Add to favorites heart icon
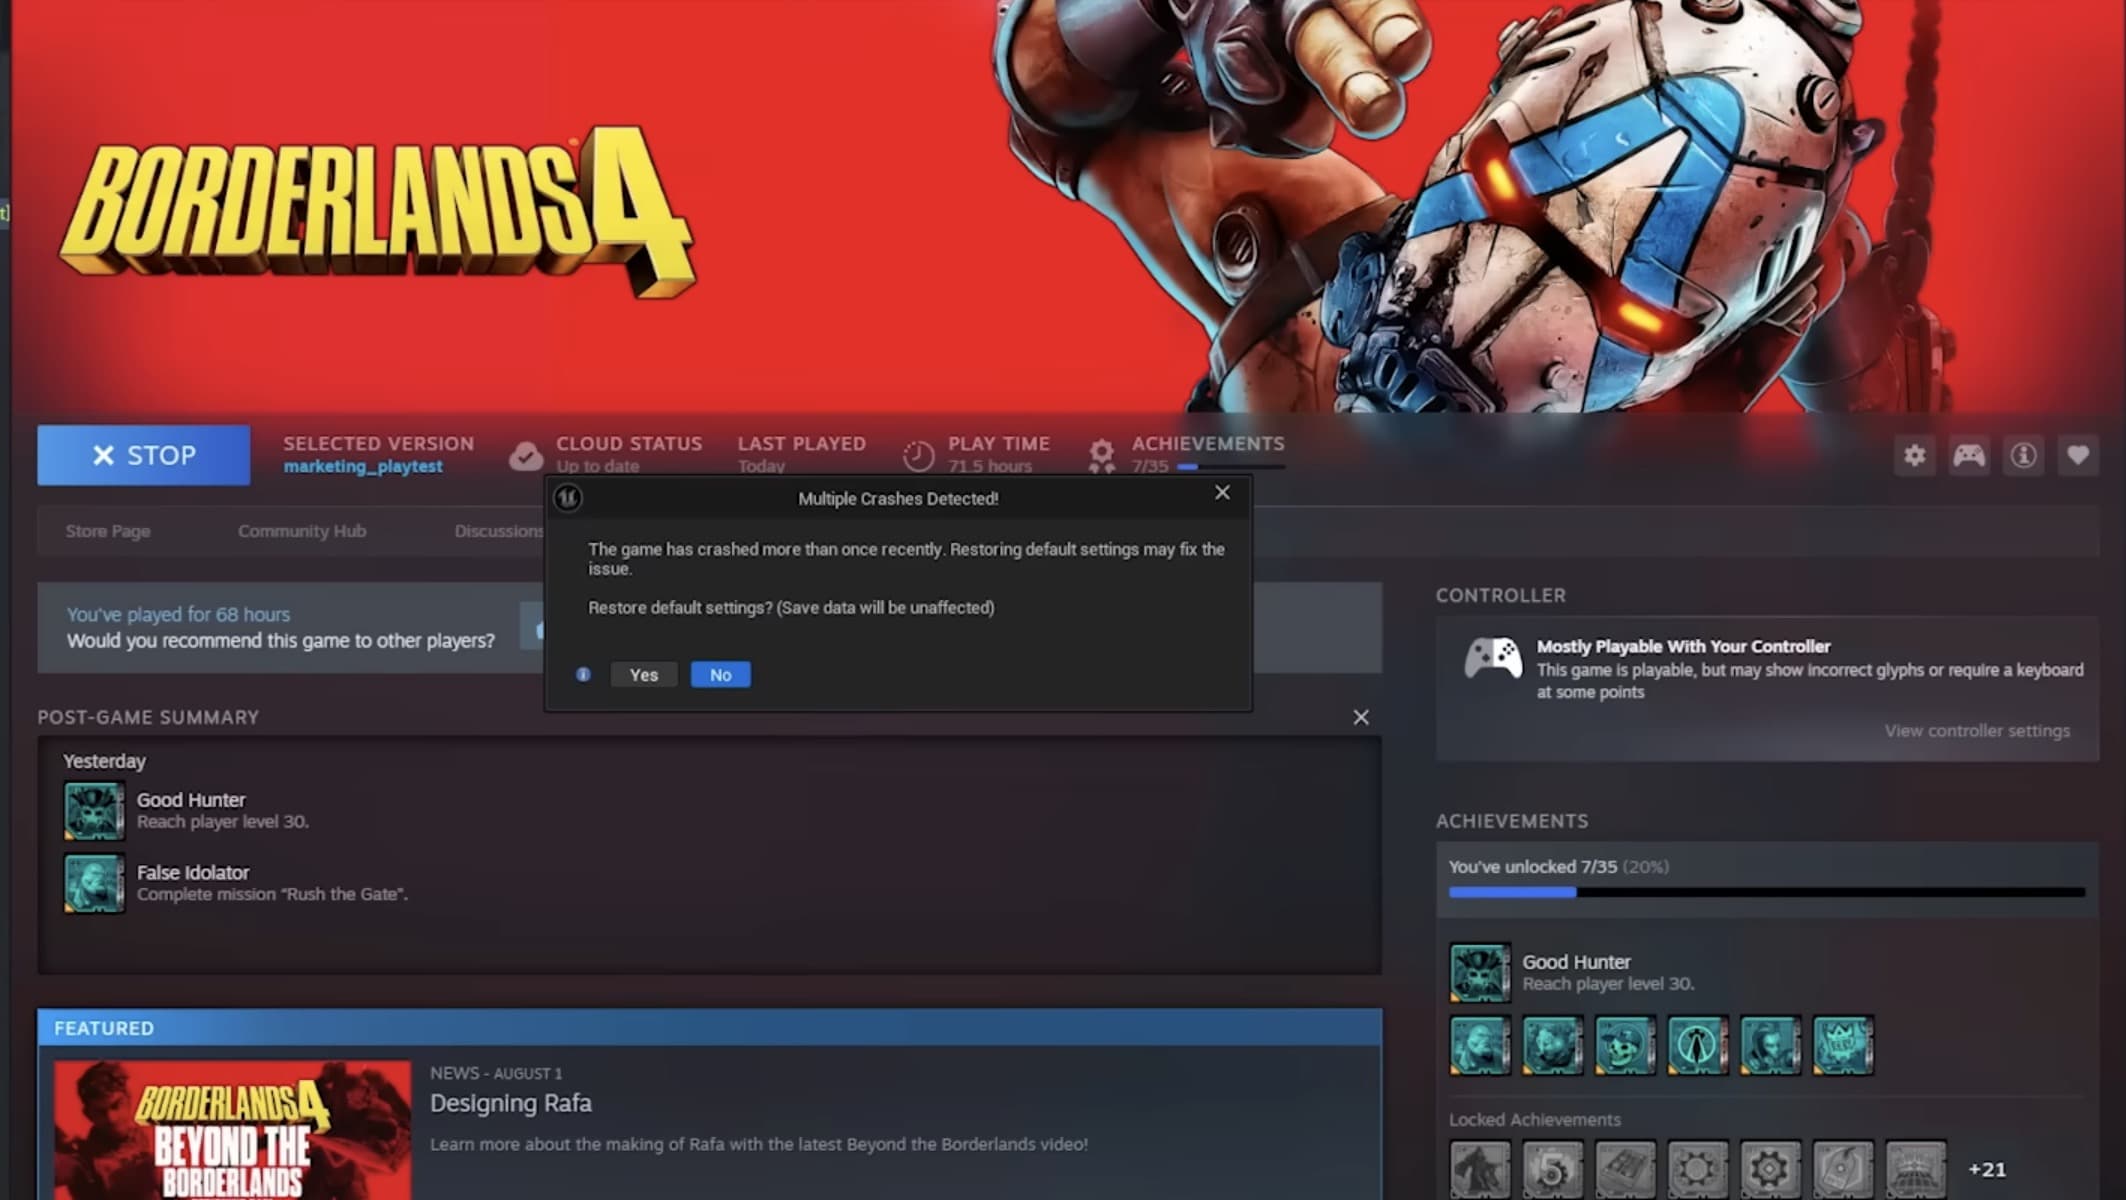The image size is (2126, 1200). click(x=2078, y=456)
